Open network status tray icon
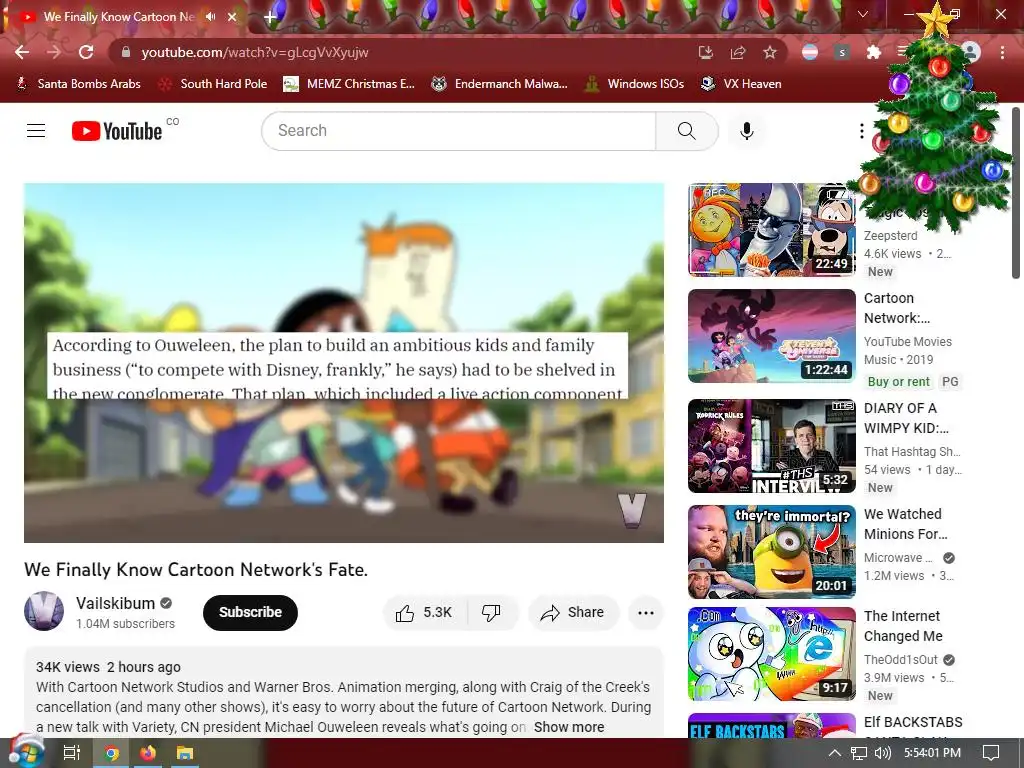The height and width of the screenshot is (768, 1024). click(x=859, y=753)
